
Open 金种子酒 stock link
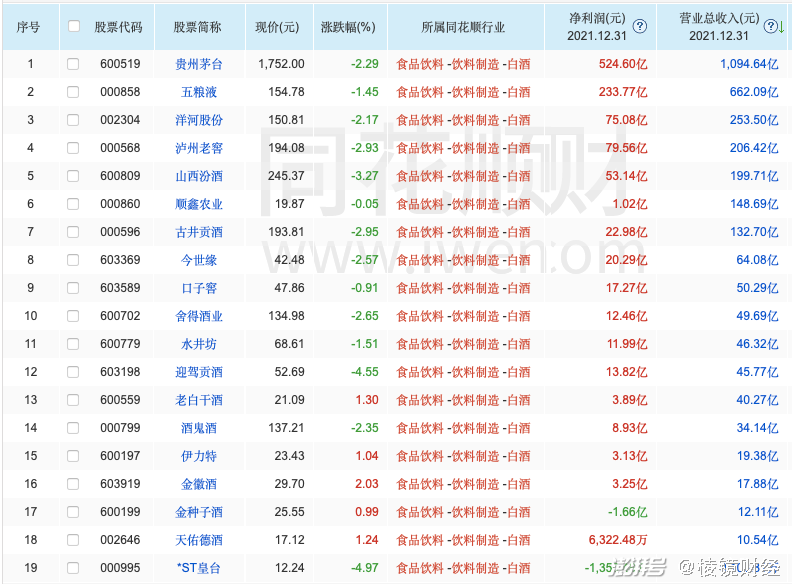coord(199,512)
